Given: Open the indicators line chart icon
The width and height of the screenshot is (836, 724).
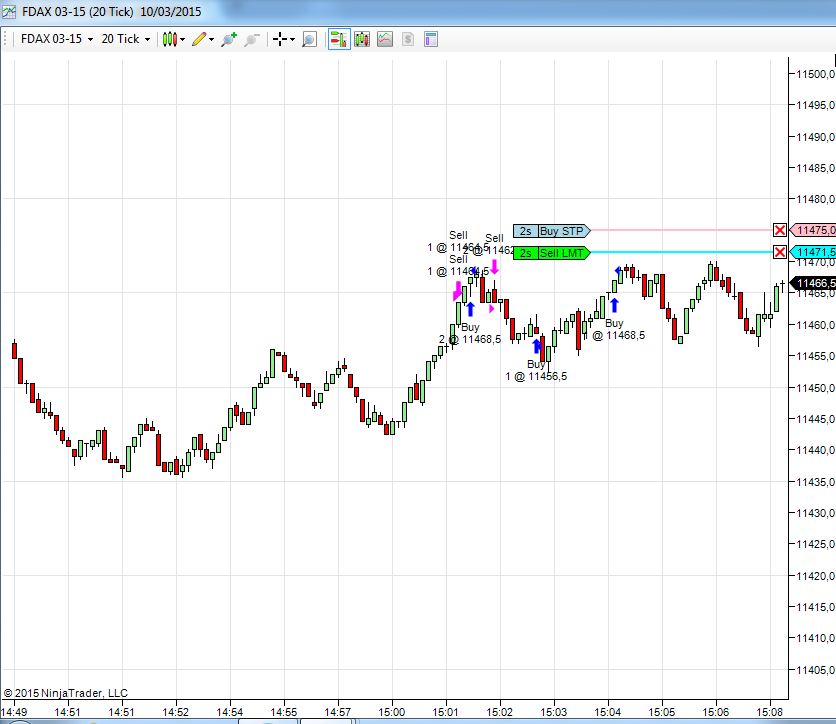Looking at the screenshot, I should click(x=384, y=39).
